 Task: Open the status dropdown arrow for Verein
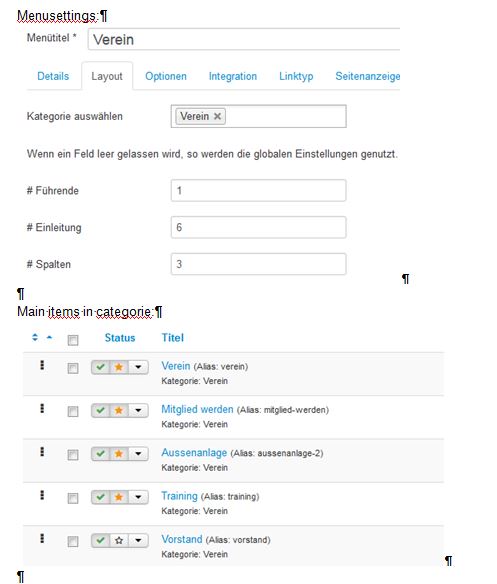click(138, 367)
